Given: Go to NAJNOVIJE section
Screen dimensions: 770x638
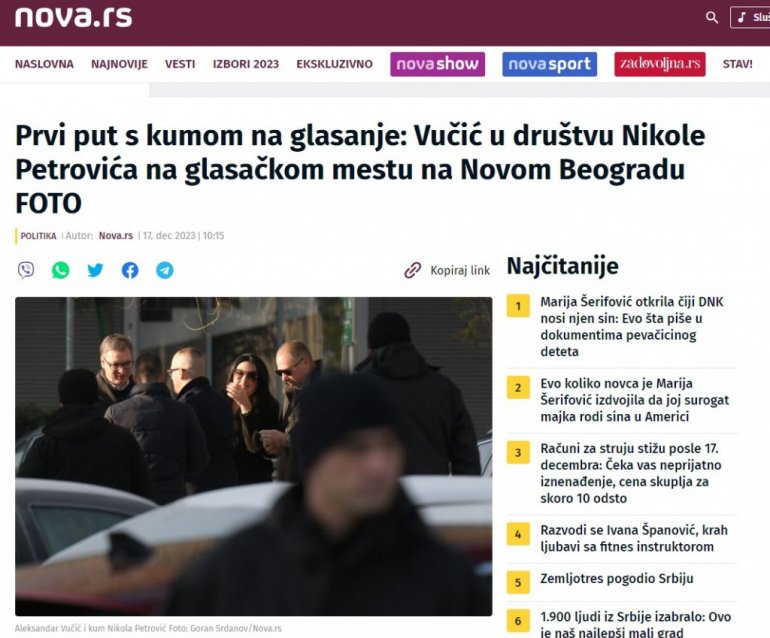Looking at the screenshot, I should tap(119, 64).
